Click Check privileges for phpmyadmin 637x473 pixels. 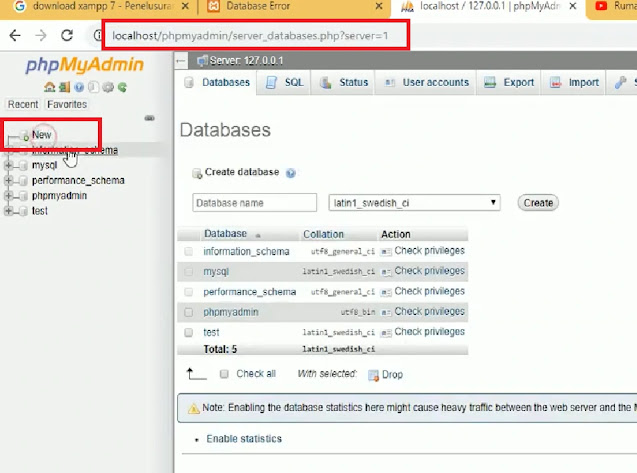coord(429,312)
